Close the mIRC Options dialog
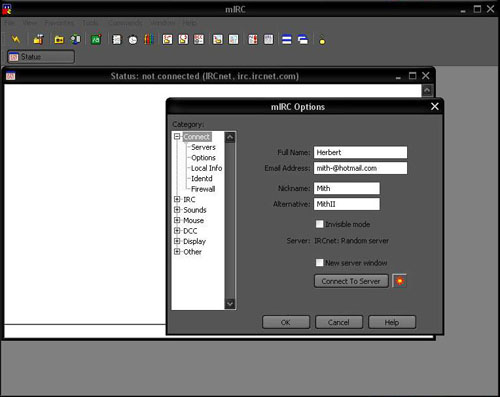Screen dimensions: 500x397 (435, 106)
